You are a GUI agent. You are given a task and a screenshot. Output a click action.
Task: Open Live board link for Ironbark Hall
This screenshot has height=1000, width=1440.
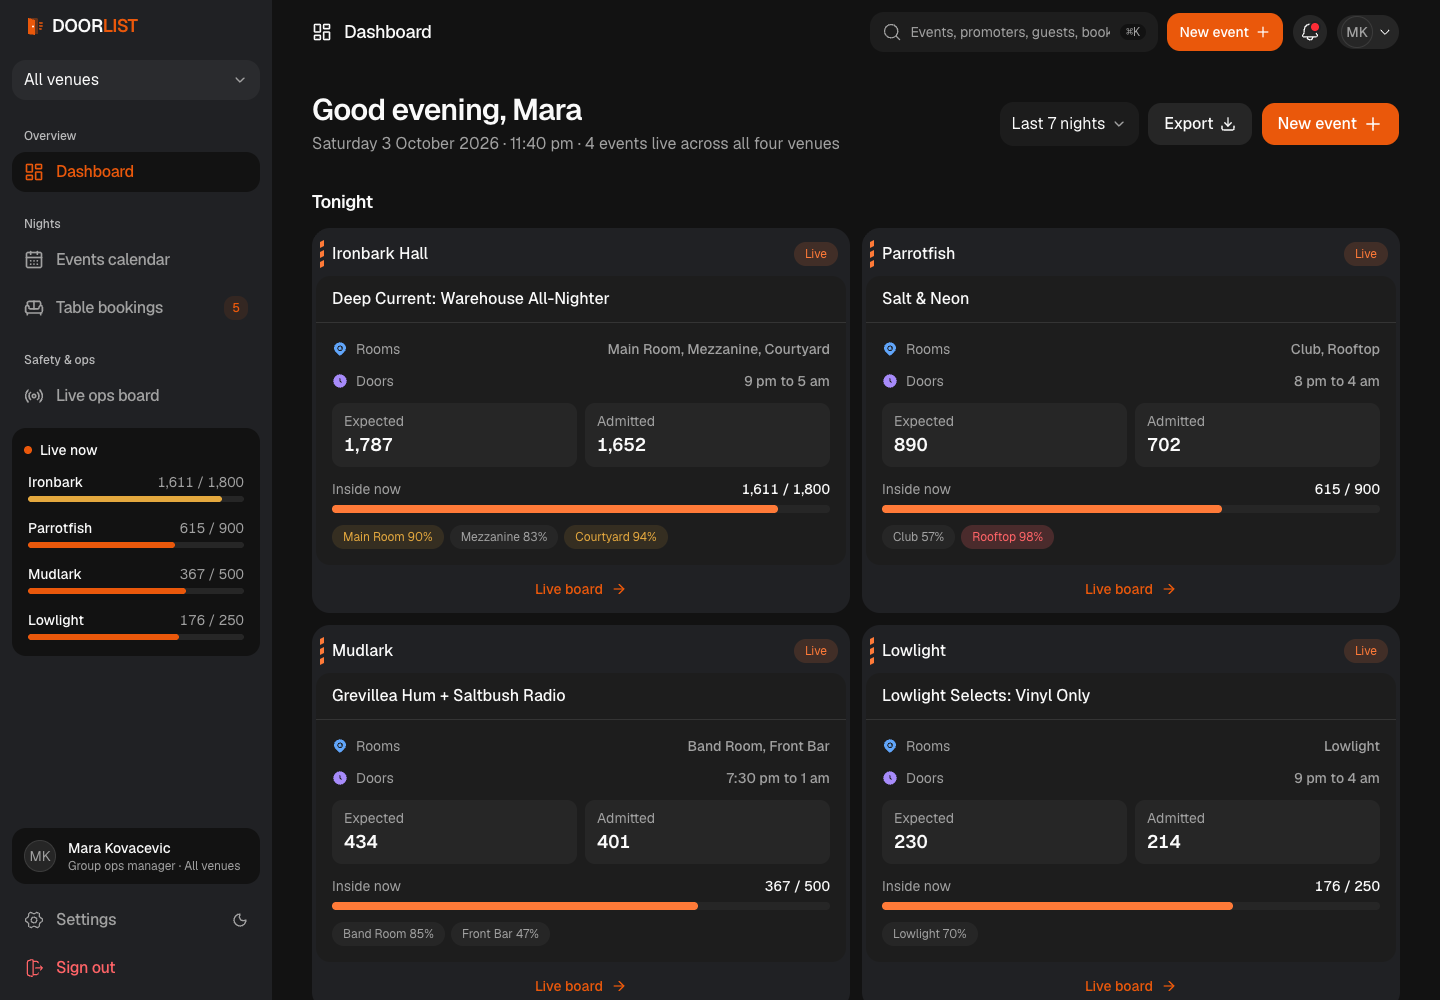[580, 589]
